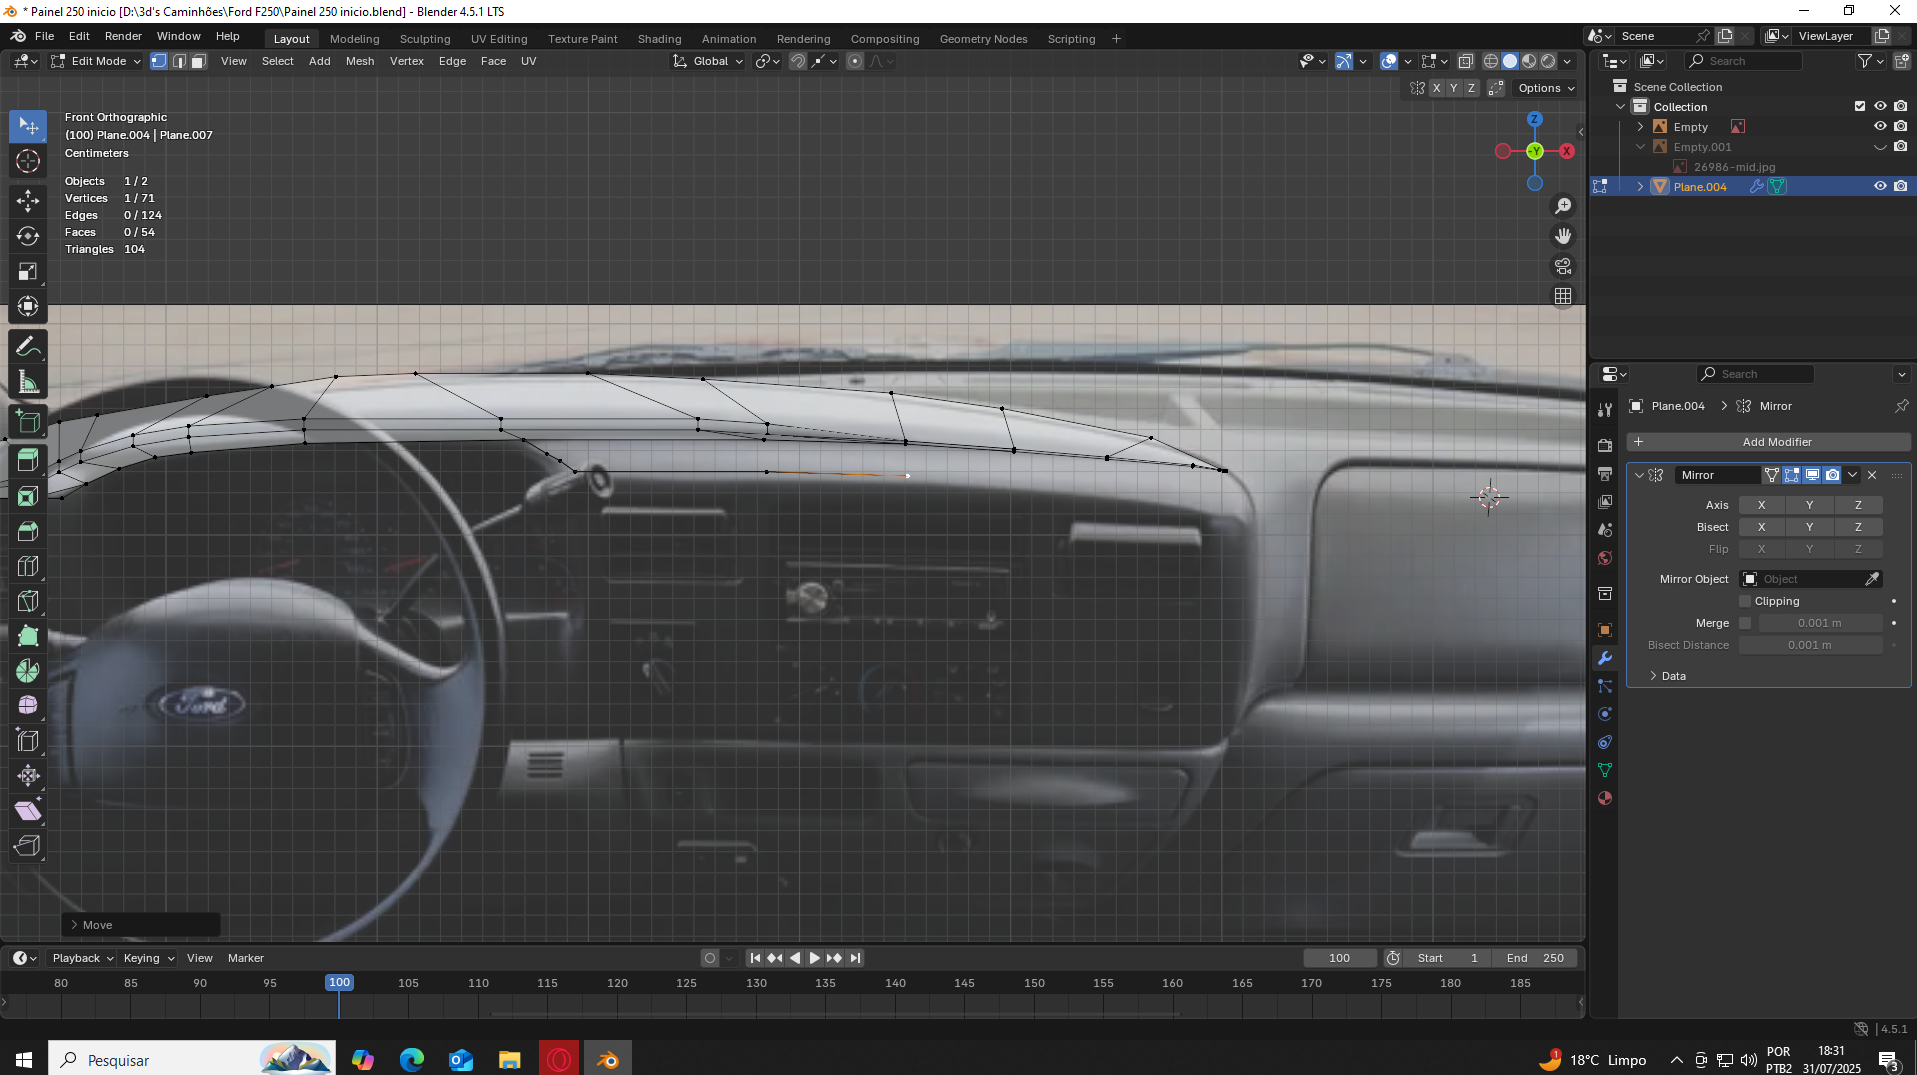Click the current frame 100 marker

(x=339, y=983)
